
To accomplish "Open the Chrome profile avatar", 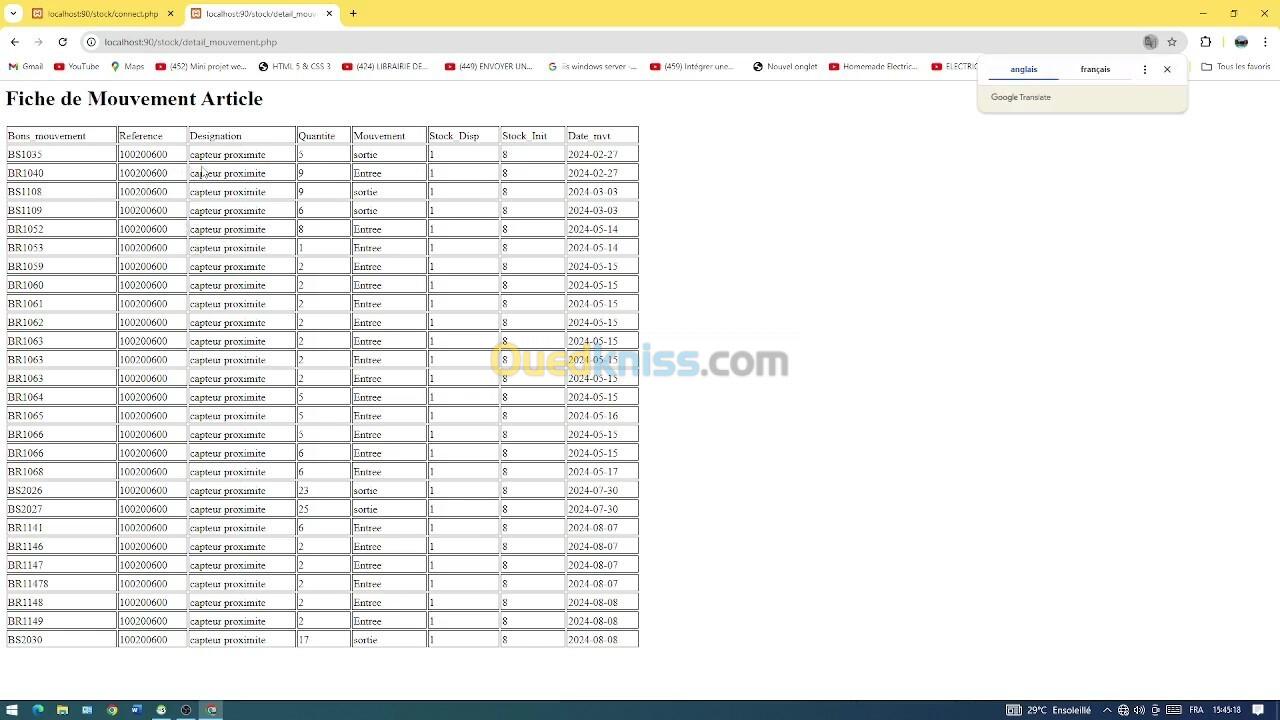I will [x=1241, y=42].
